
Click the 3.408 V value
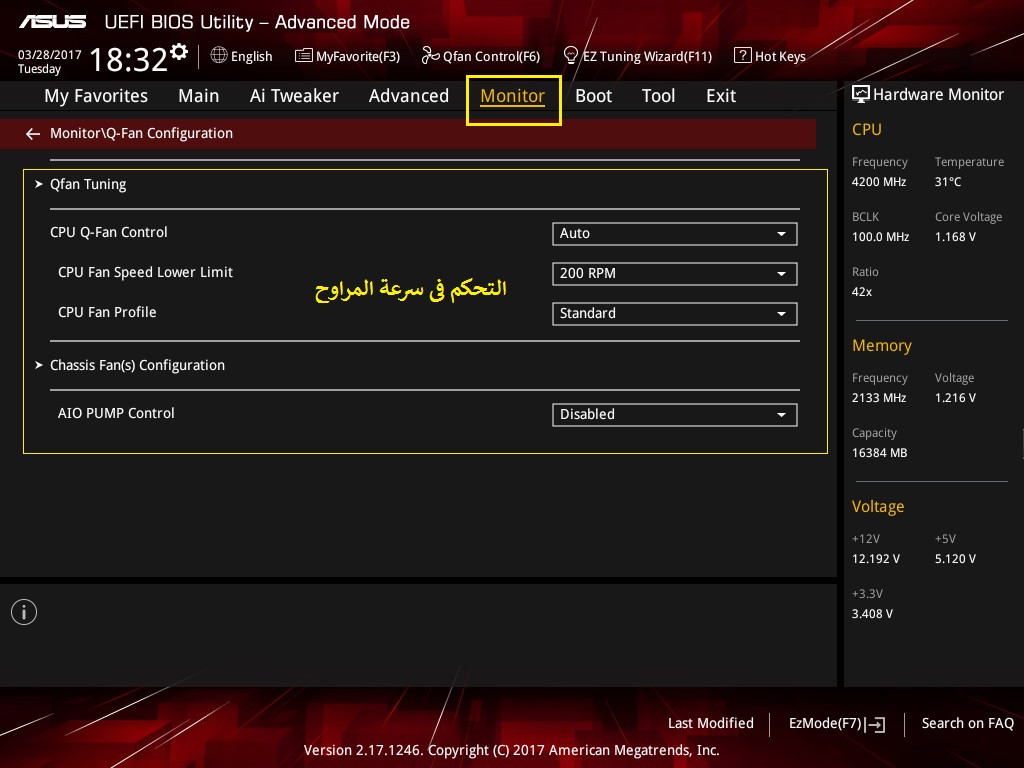[872, 614]
